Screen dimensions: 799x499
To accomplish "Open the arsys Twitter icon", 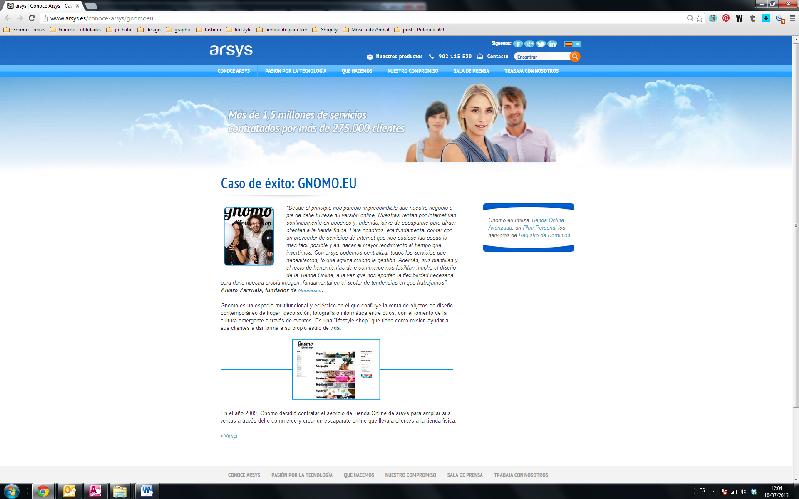I will (x=541, y=44).
